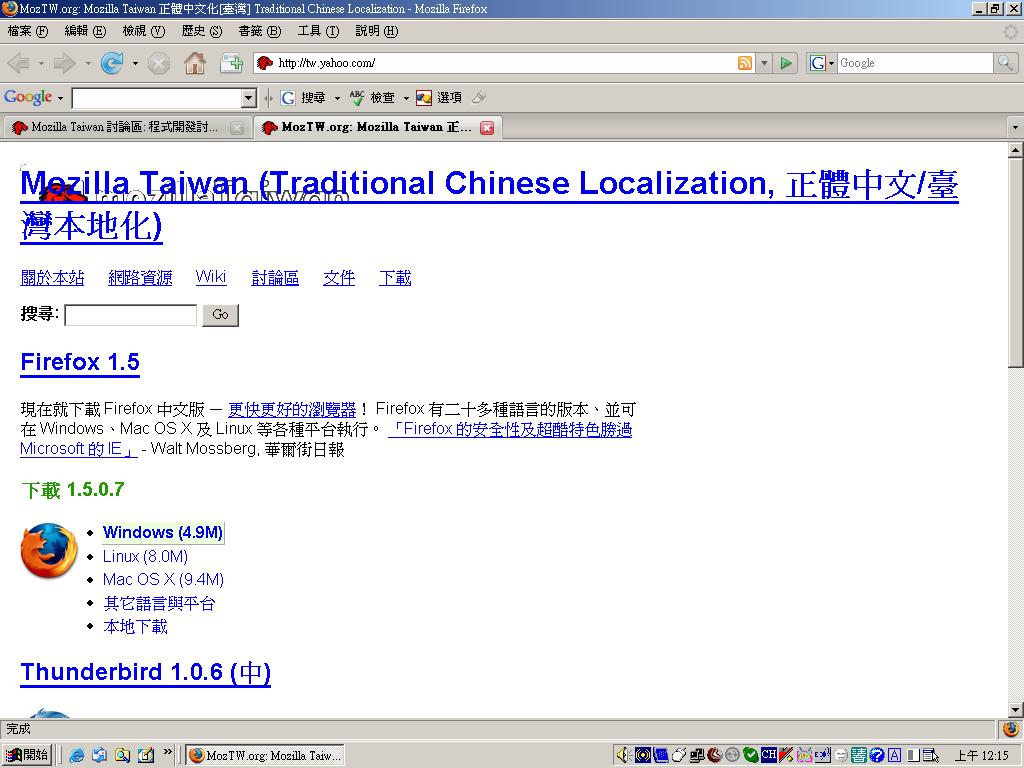The width and height of the screenshot is (1024, 768).
Task: Switch to Mozilla Taiwan 討論區 tab
Action: 126,127
